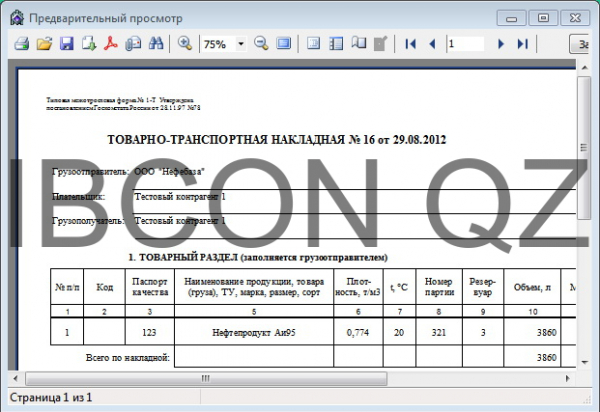Print the report with the printer icon
This screenshot has width=600, height=412.
tap(22, 44)
